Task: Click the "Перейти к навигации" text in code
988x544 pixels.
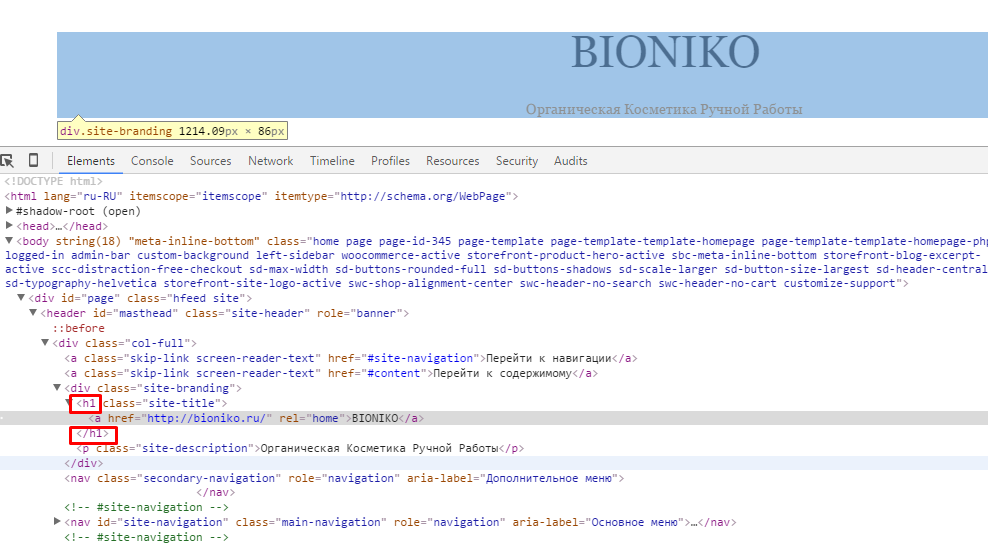Action: (x=549, y=358)
